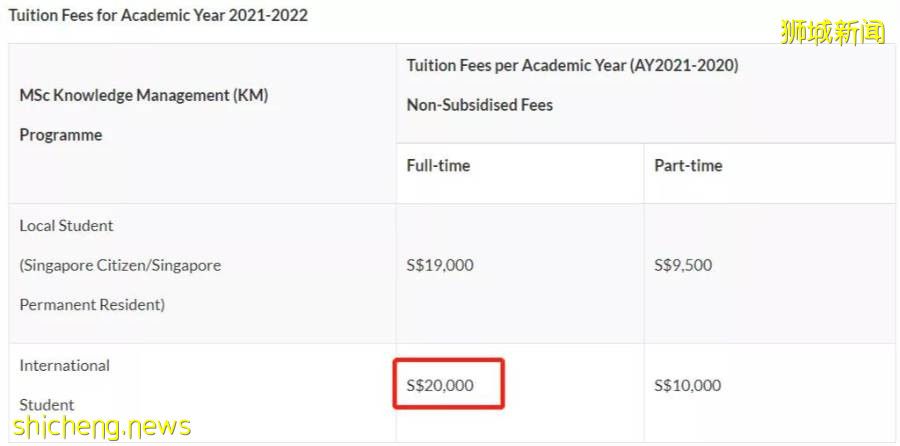This screenshot has width=900, height=446.
Task: Click the Singapore Citizen/Singapore text line
Action: tap(120, 265)
